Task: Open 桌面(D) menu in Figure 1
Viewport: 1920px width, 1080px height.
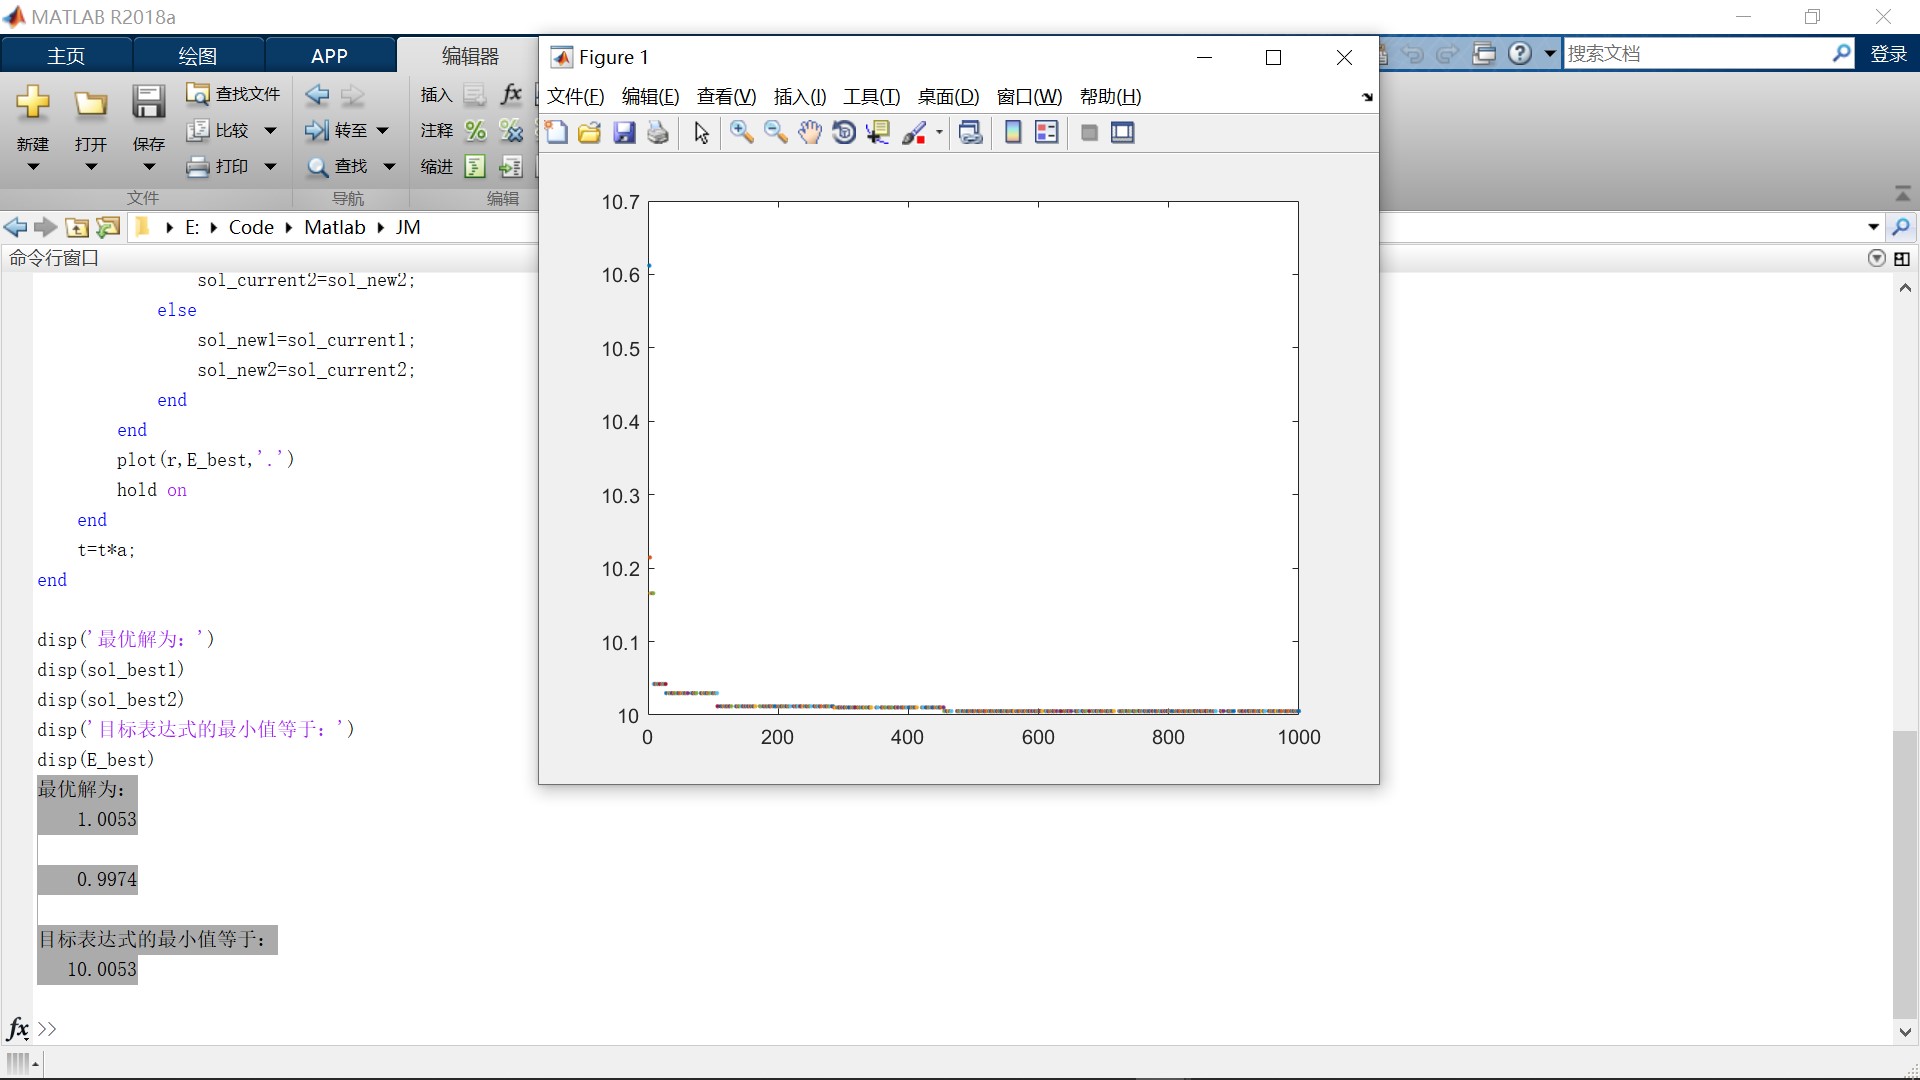Action: click(x=948, y=97)
